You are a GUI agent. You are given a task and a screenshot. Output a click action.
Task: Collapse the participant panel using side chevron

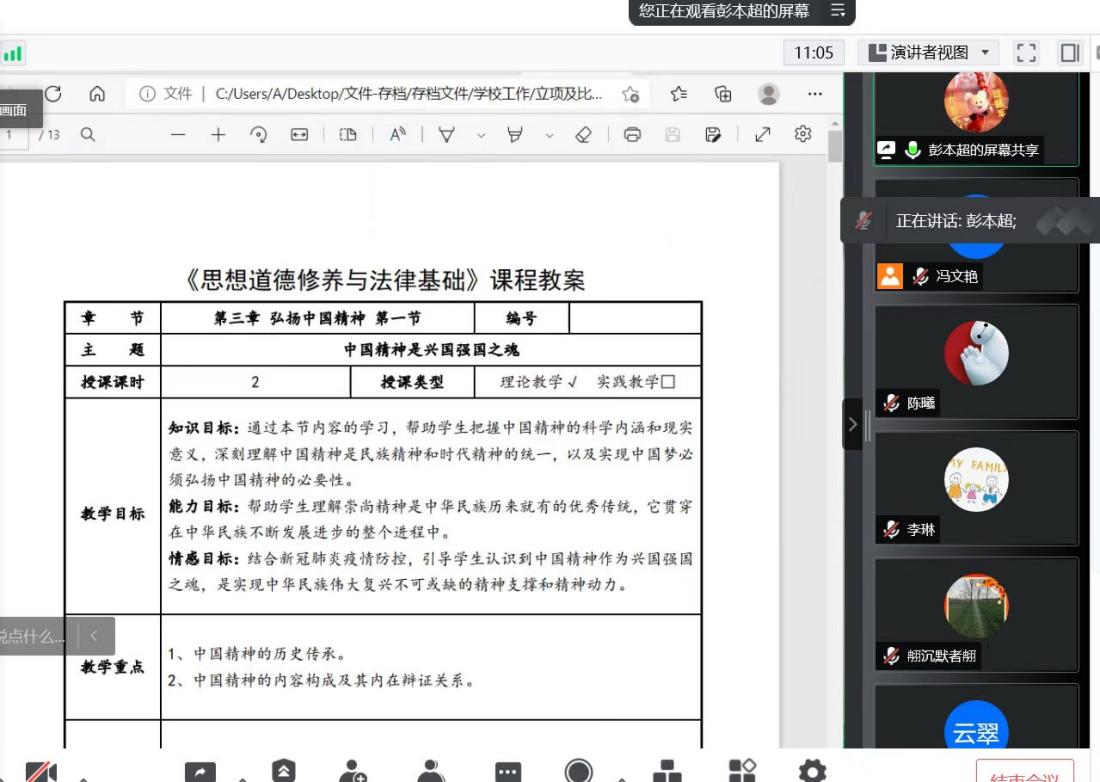coord(853,424)
